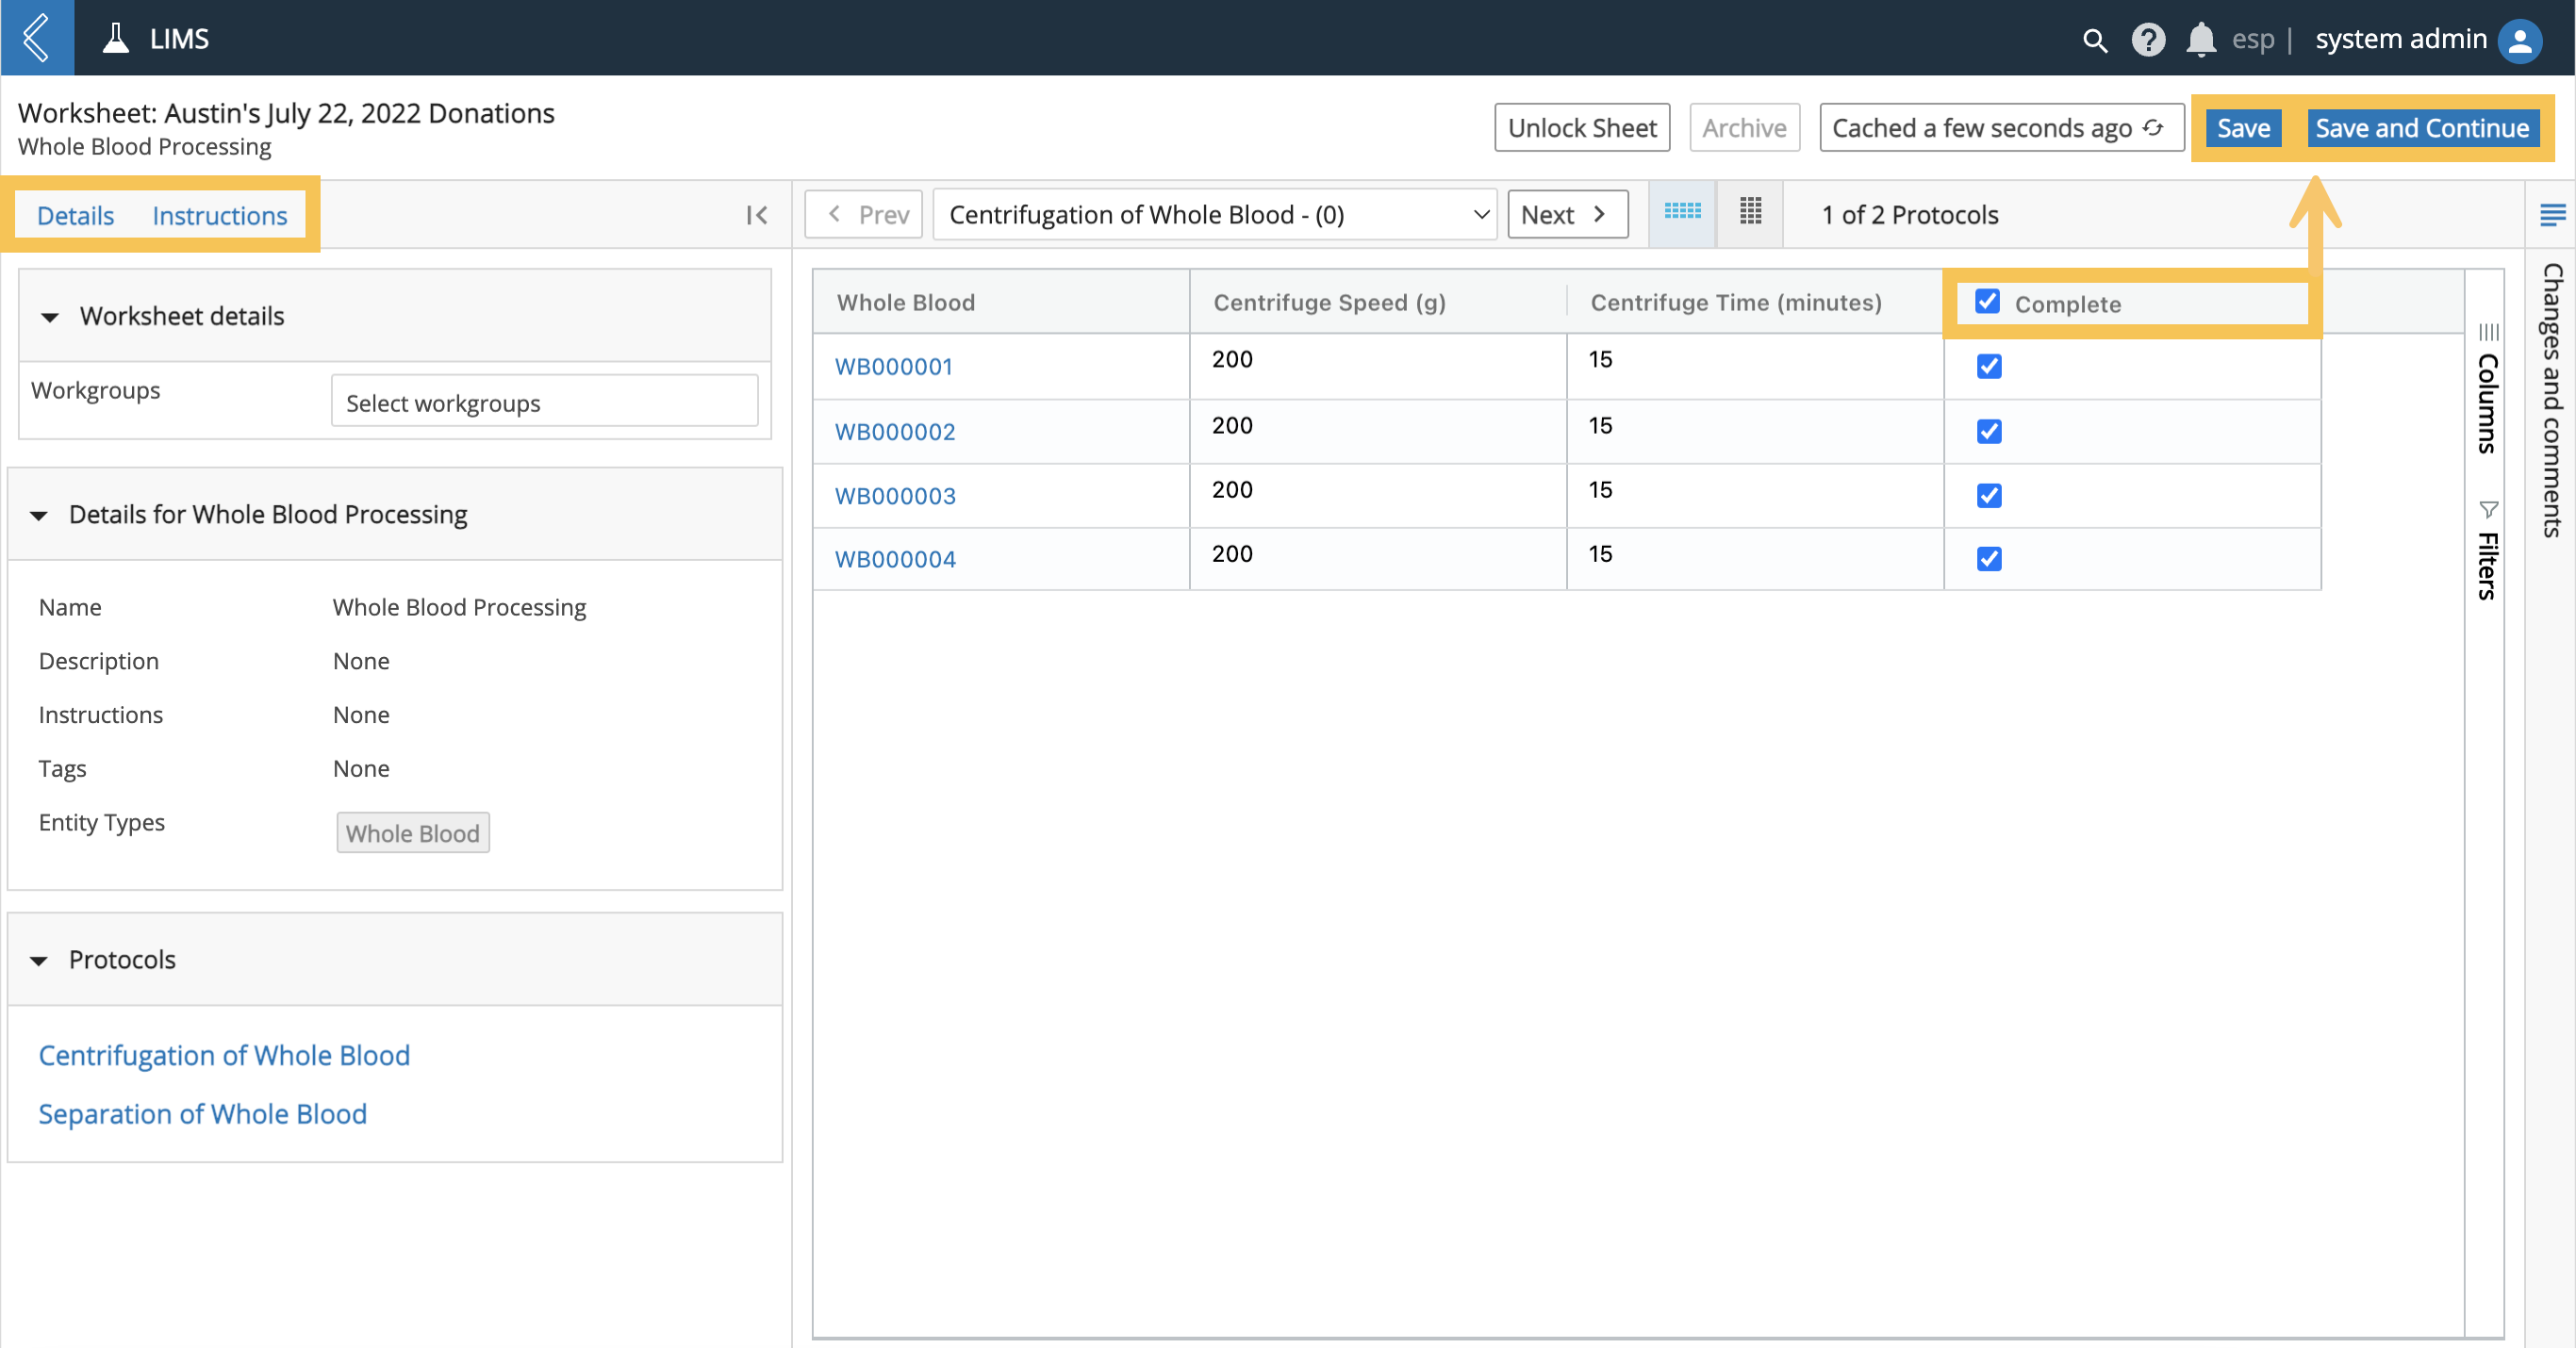The image size is (2576, 1348).
Task: Switch to the row grid view icon
Action: [x=1682, y=212]
